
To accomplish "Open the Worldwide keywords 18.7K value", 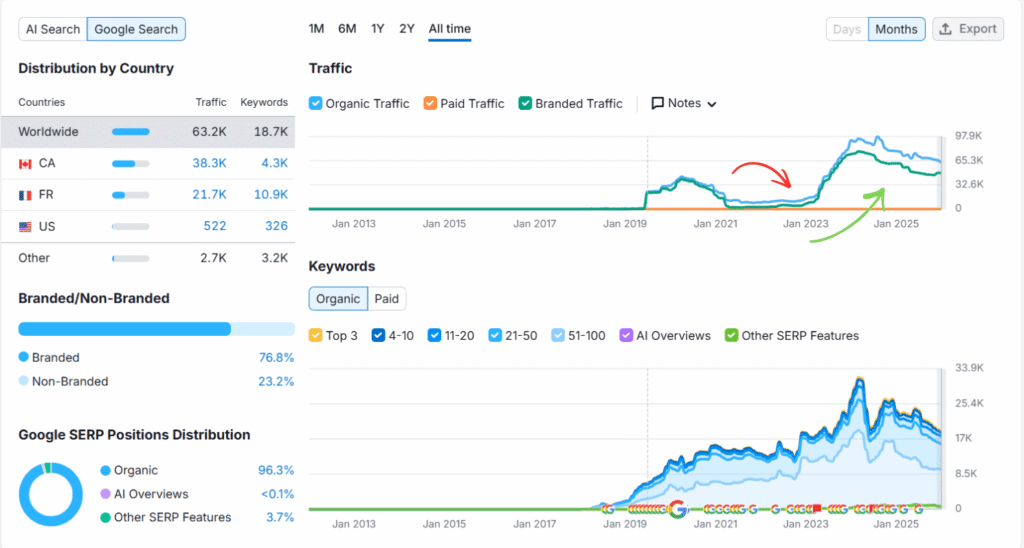I will 271,131.
